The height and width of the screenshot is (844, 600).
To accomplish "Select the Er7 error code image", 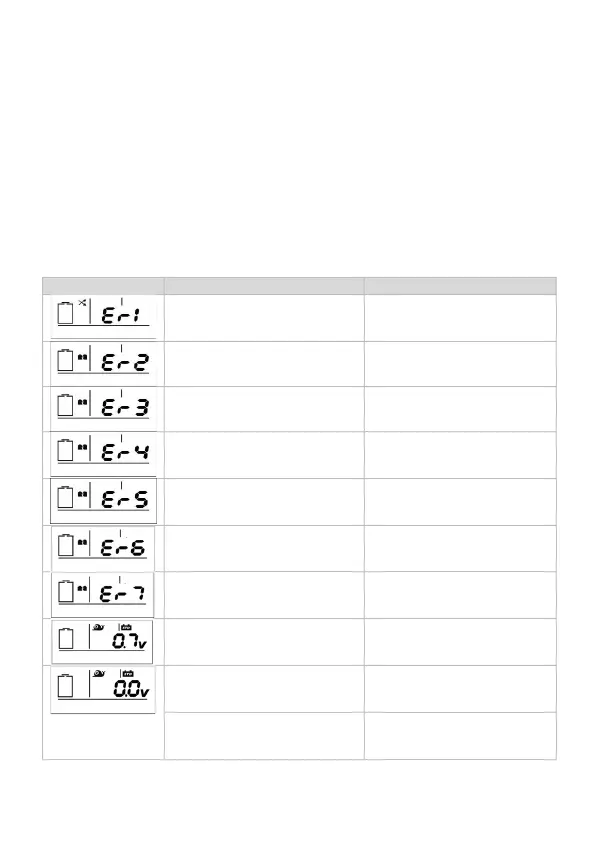I will pyautogui.click(x=104, y=594).
